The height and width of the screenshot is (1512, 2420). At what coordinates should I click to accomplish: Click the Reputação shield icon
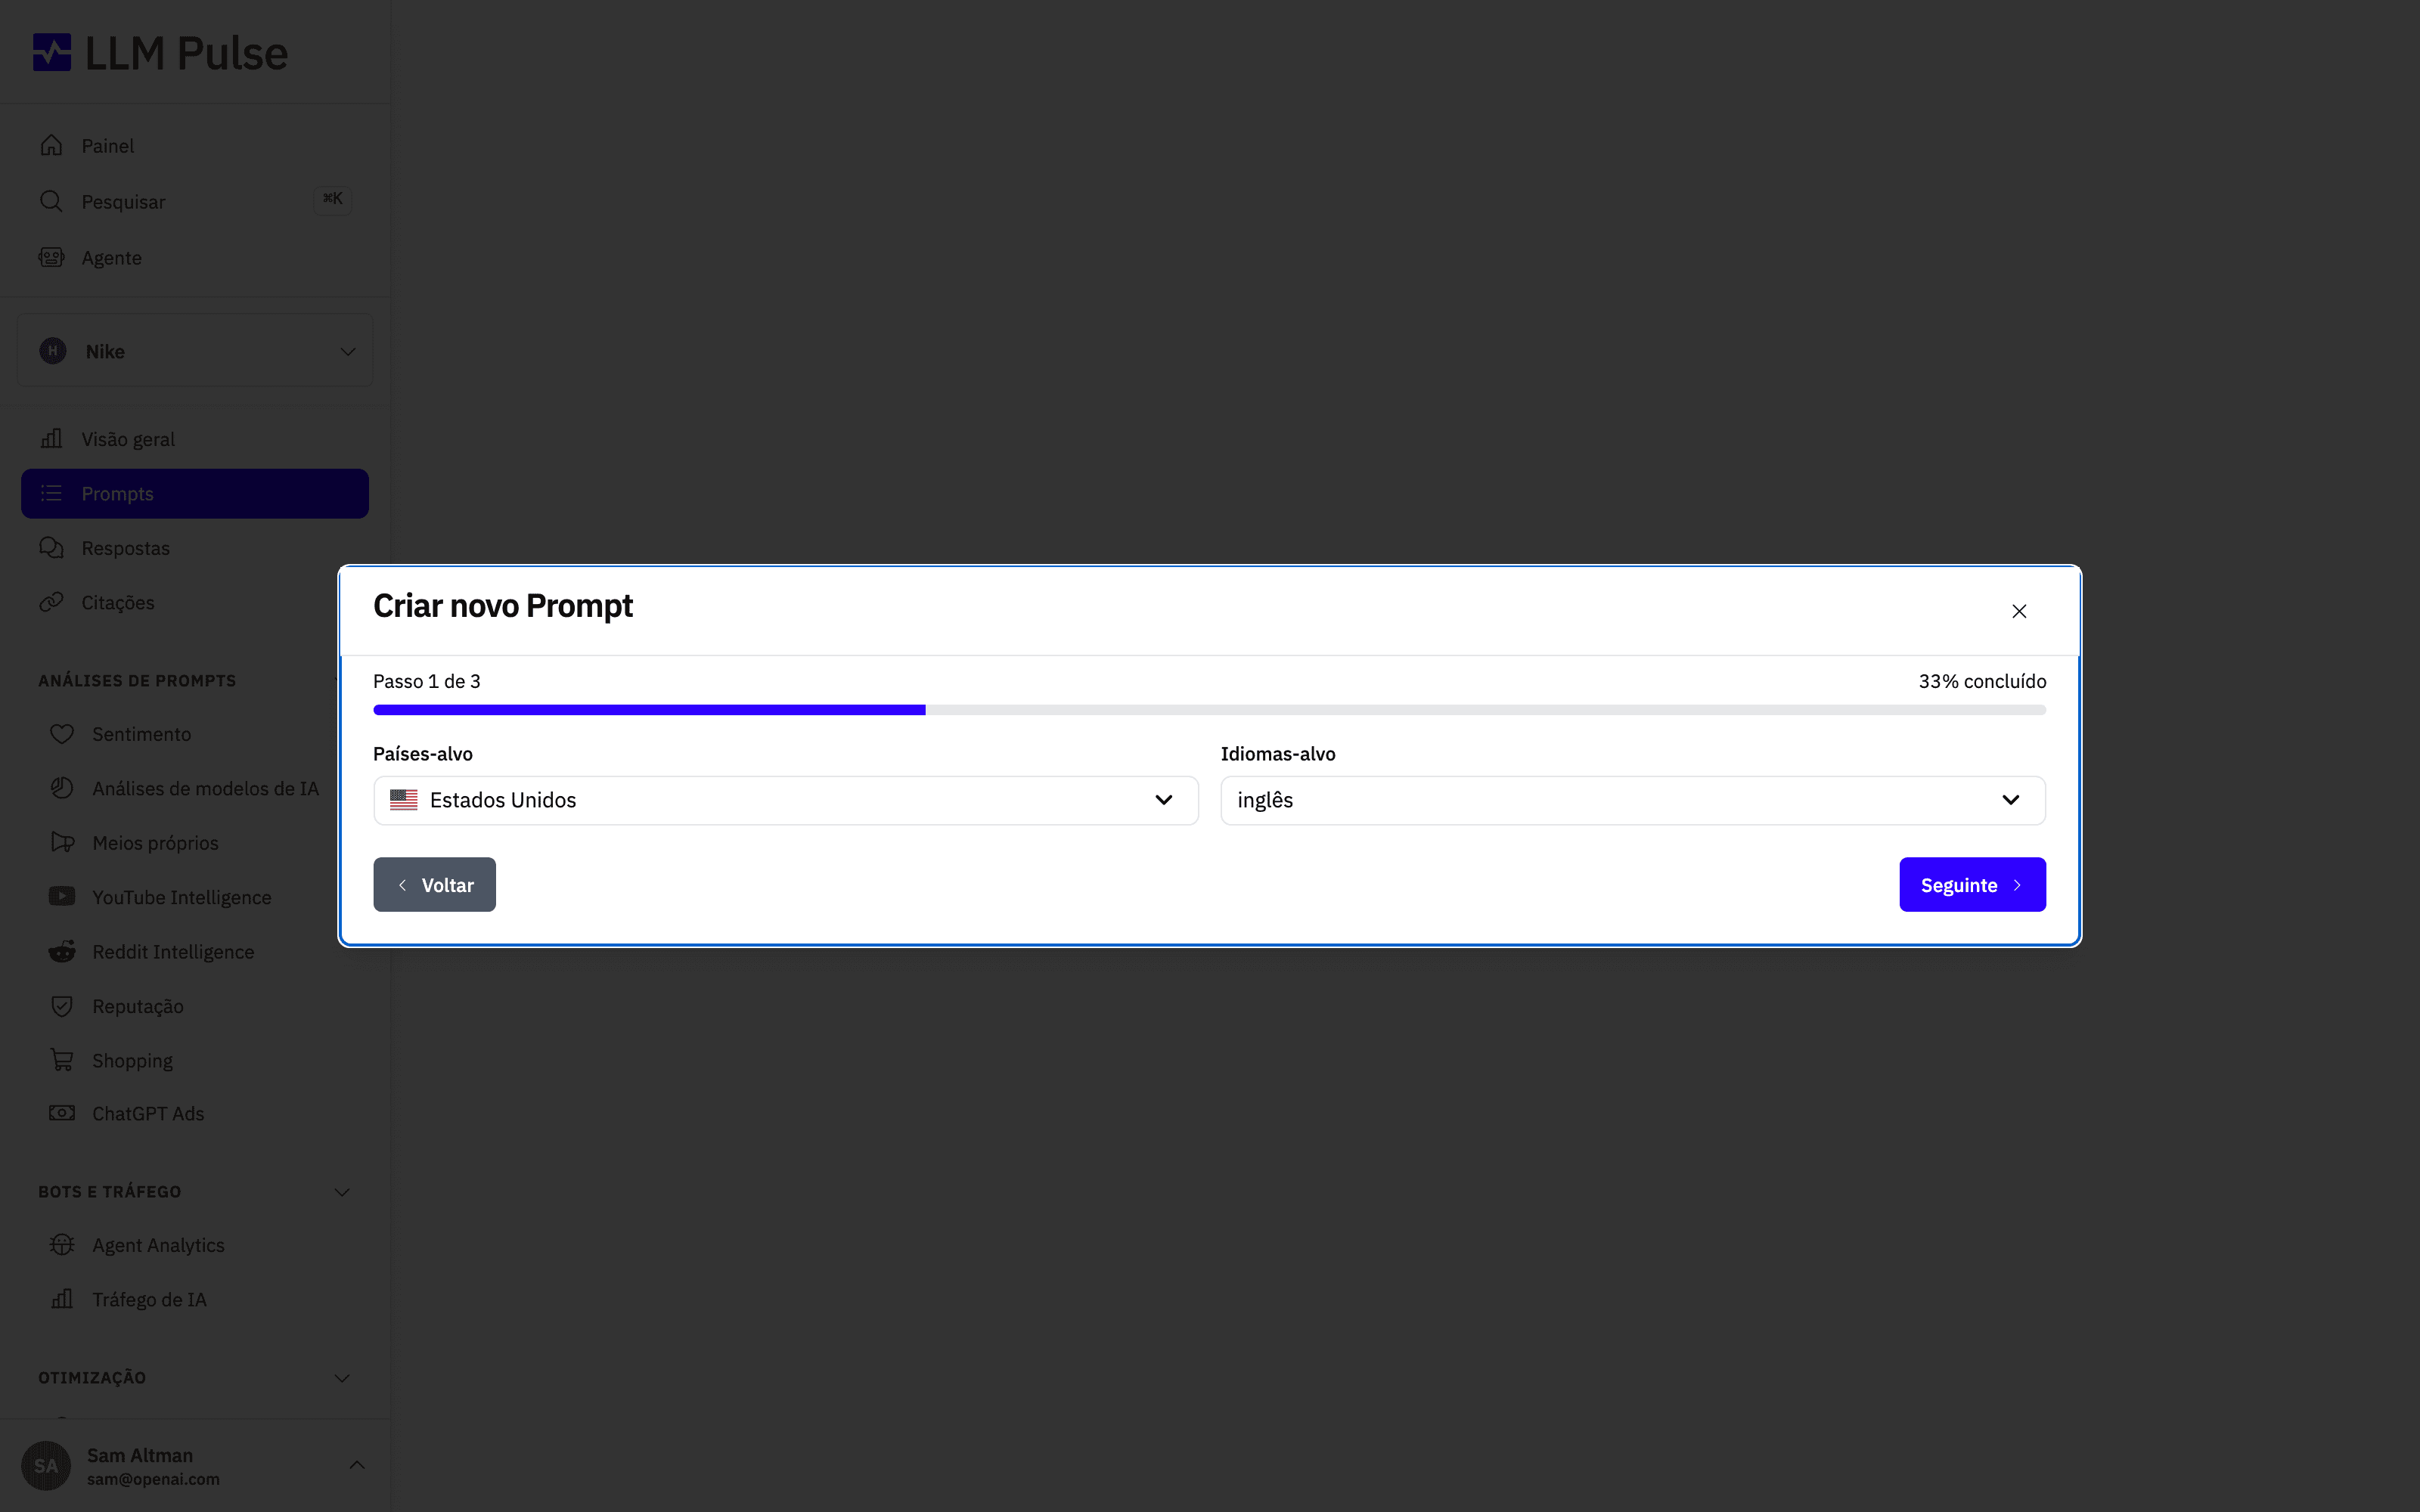point(62,1006)
